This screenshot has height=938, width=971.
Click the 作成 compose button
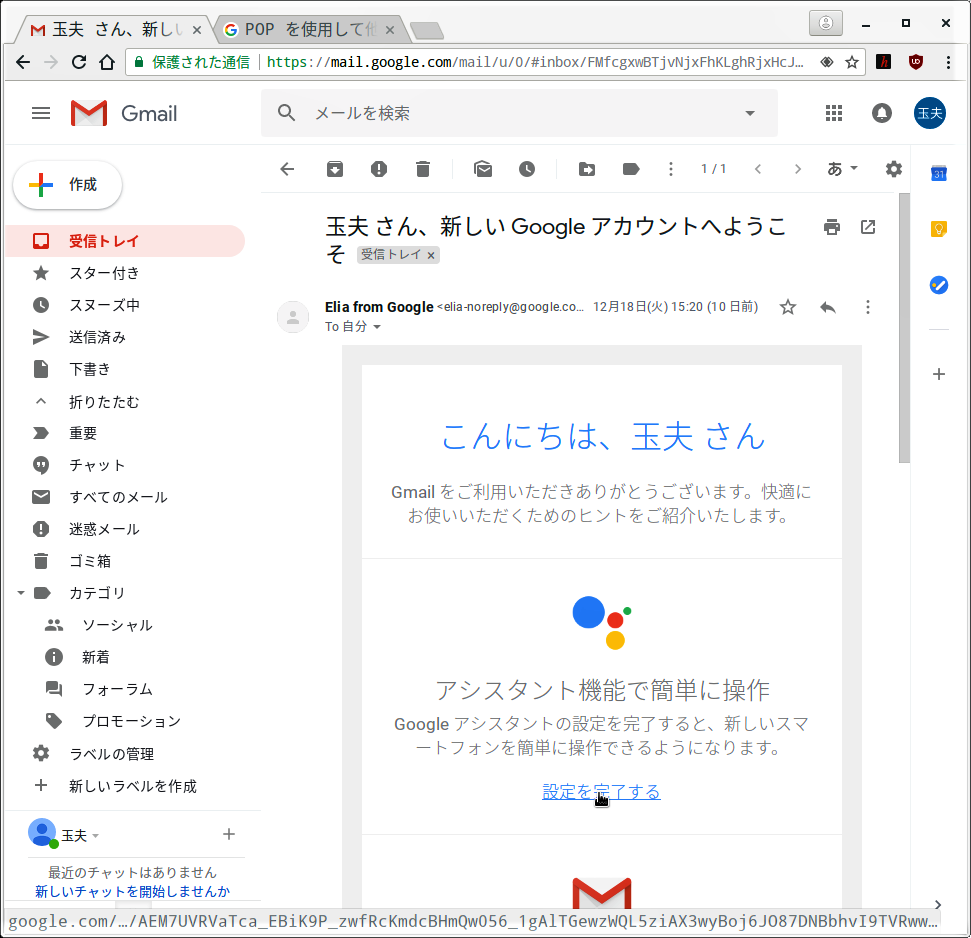67,185
